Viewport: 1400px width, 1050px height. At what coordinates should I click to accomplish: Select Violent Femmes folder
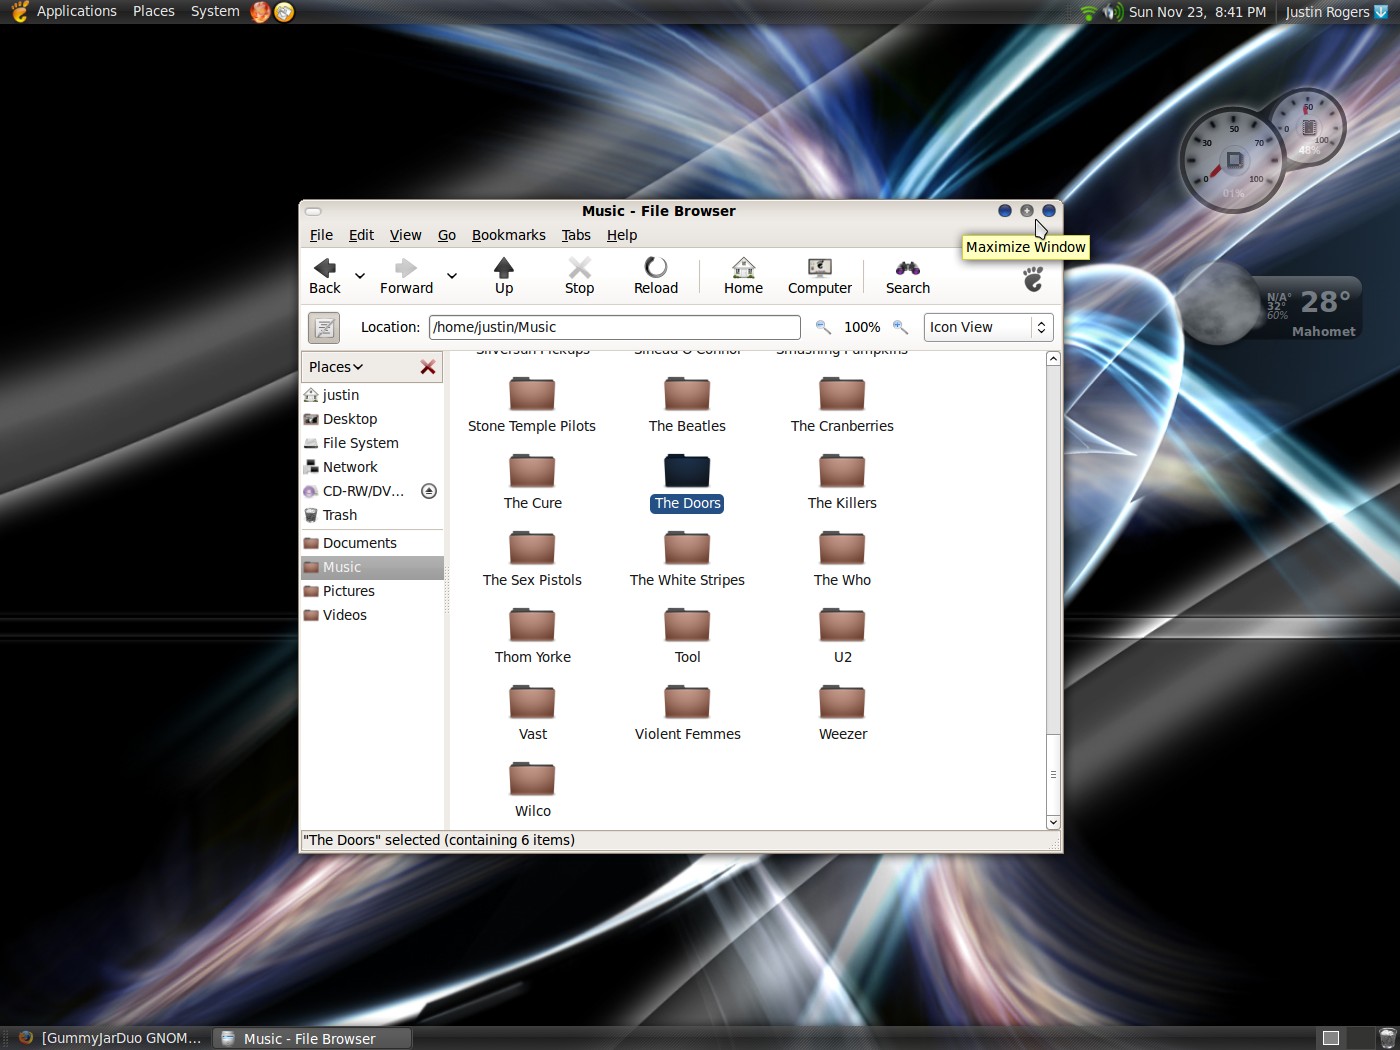pyautogui.click(x=687, y=713)
